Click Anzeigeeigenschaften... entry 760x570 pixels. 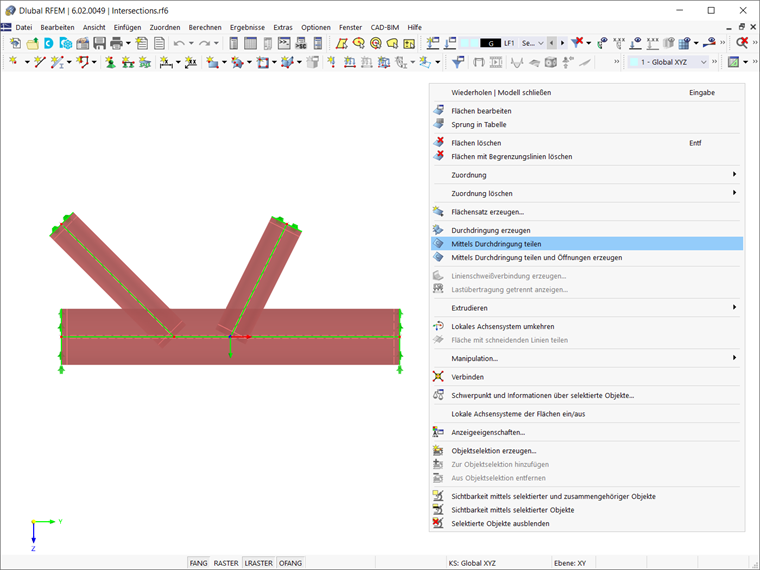point(587,432)
